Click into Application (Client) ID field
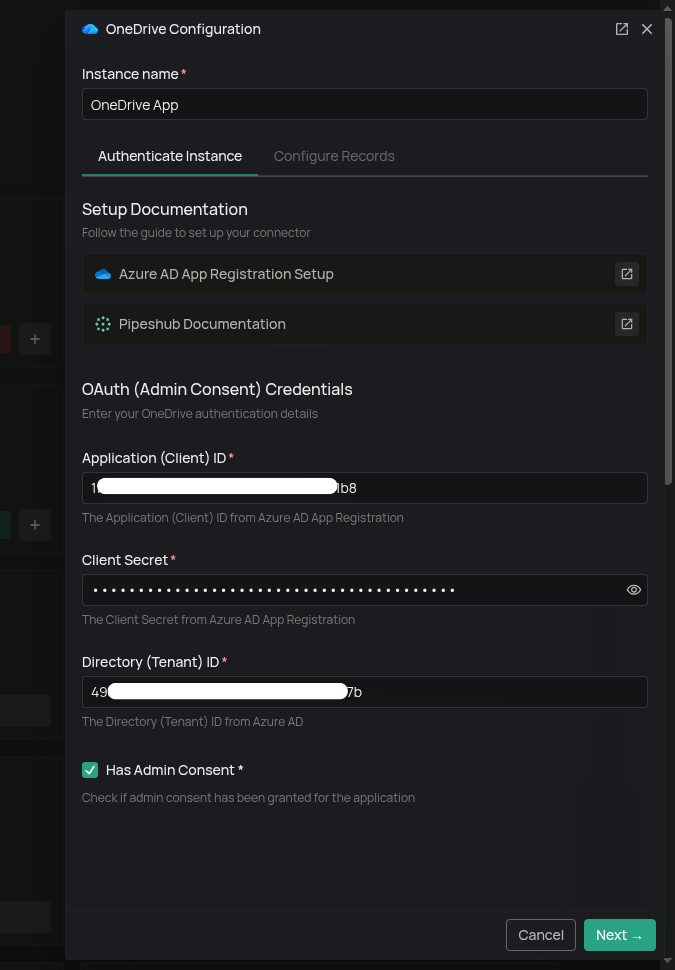 tap(365, 488)
